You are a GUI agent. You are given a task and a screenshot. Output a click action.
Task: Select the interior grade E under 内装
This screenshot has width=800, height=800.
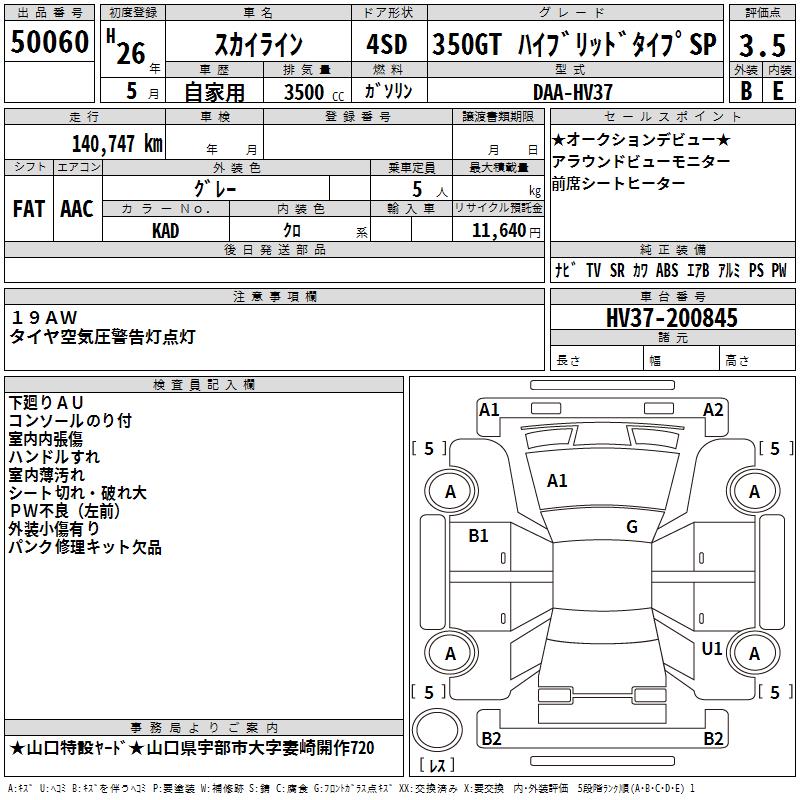pyautogui.click(x=778, y=91)
